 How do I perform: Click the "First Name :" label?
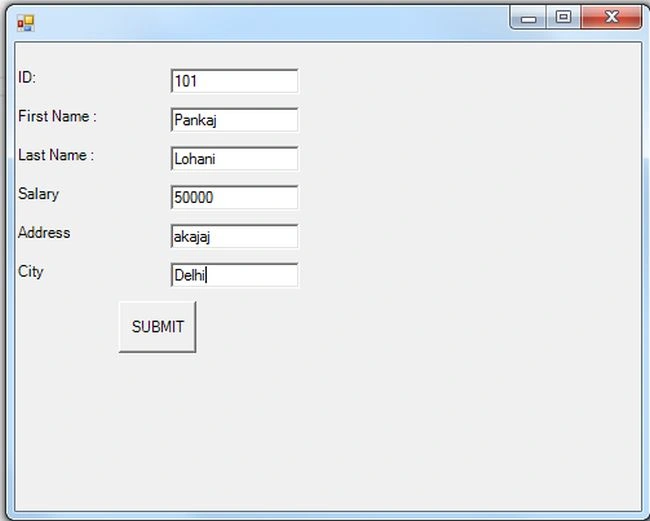point(58,116)
